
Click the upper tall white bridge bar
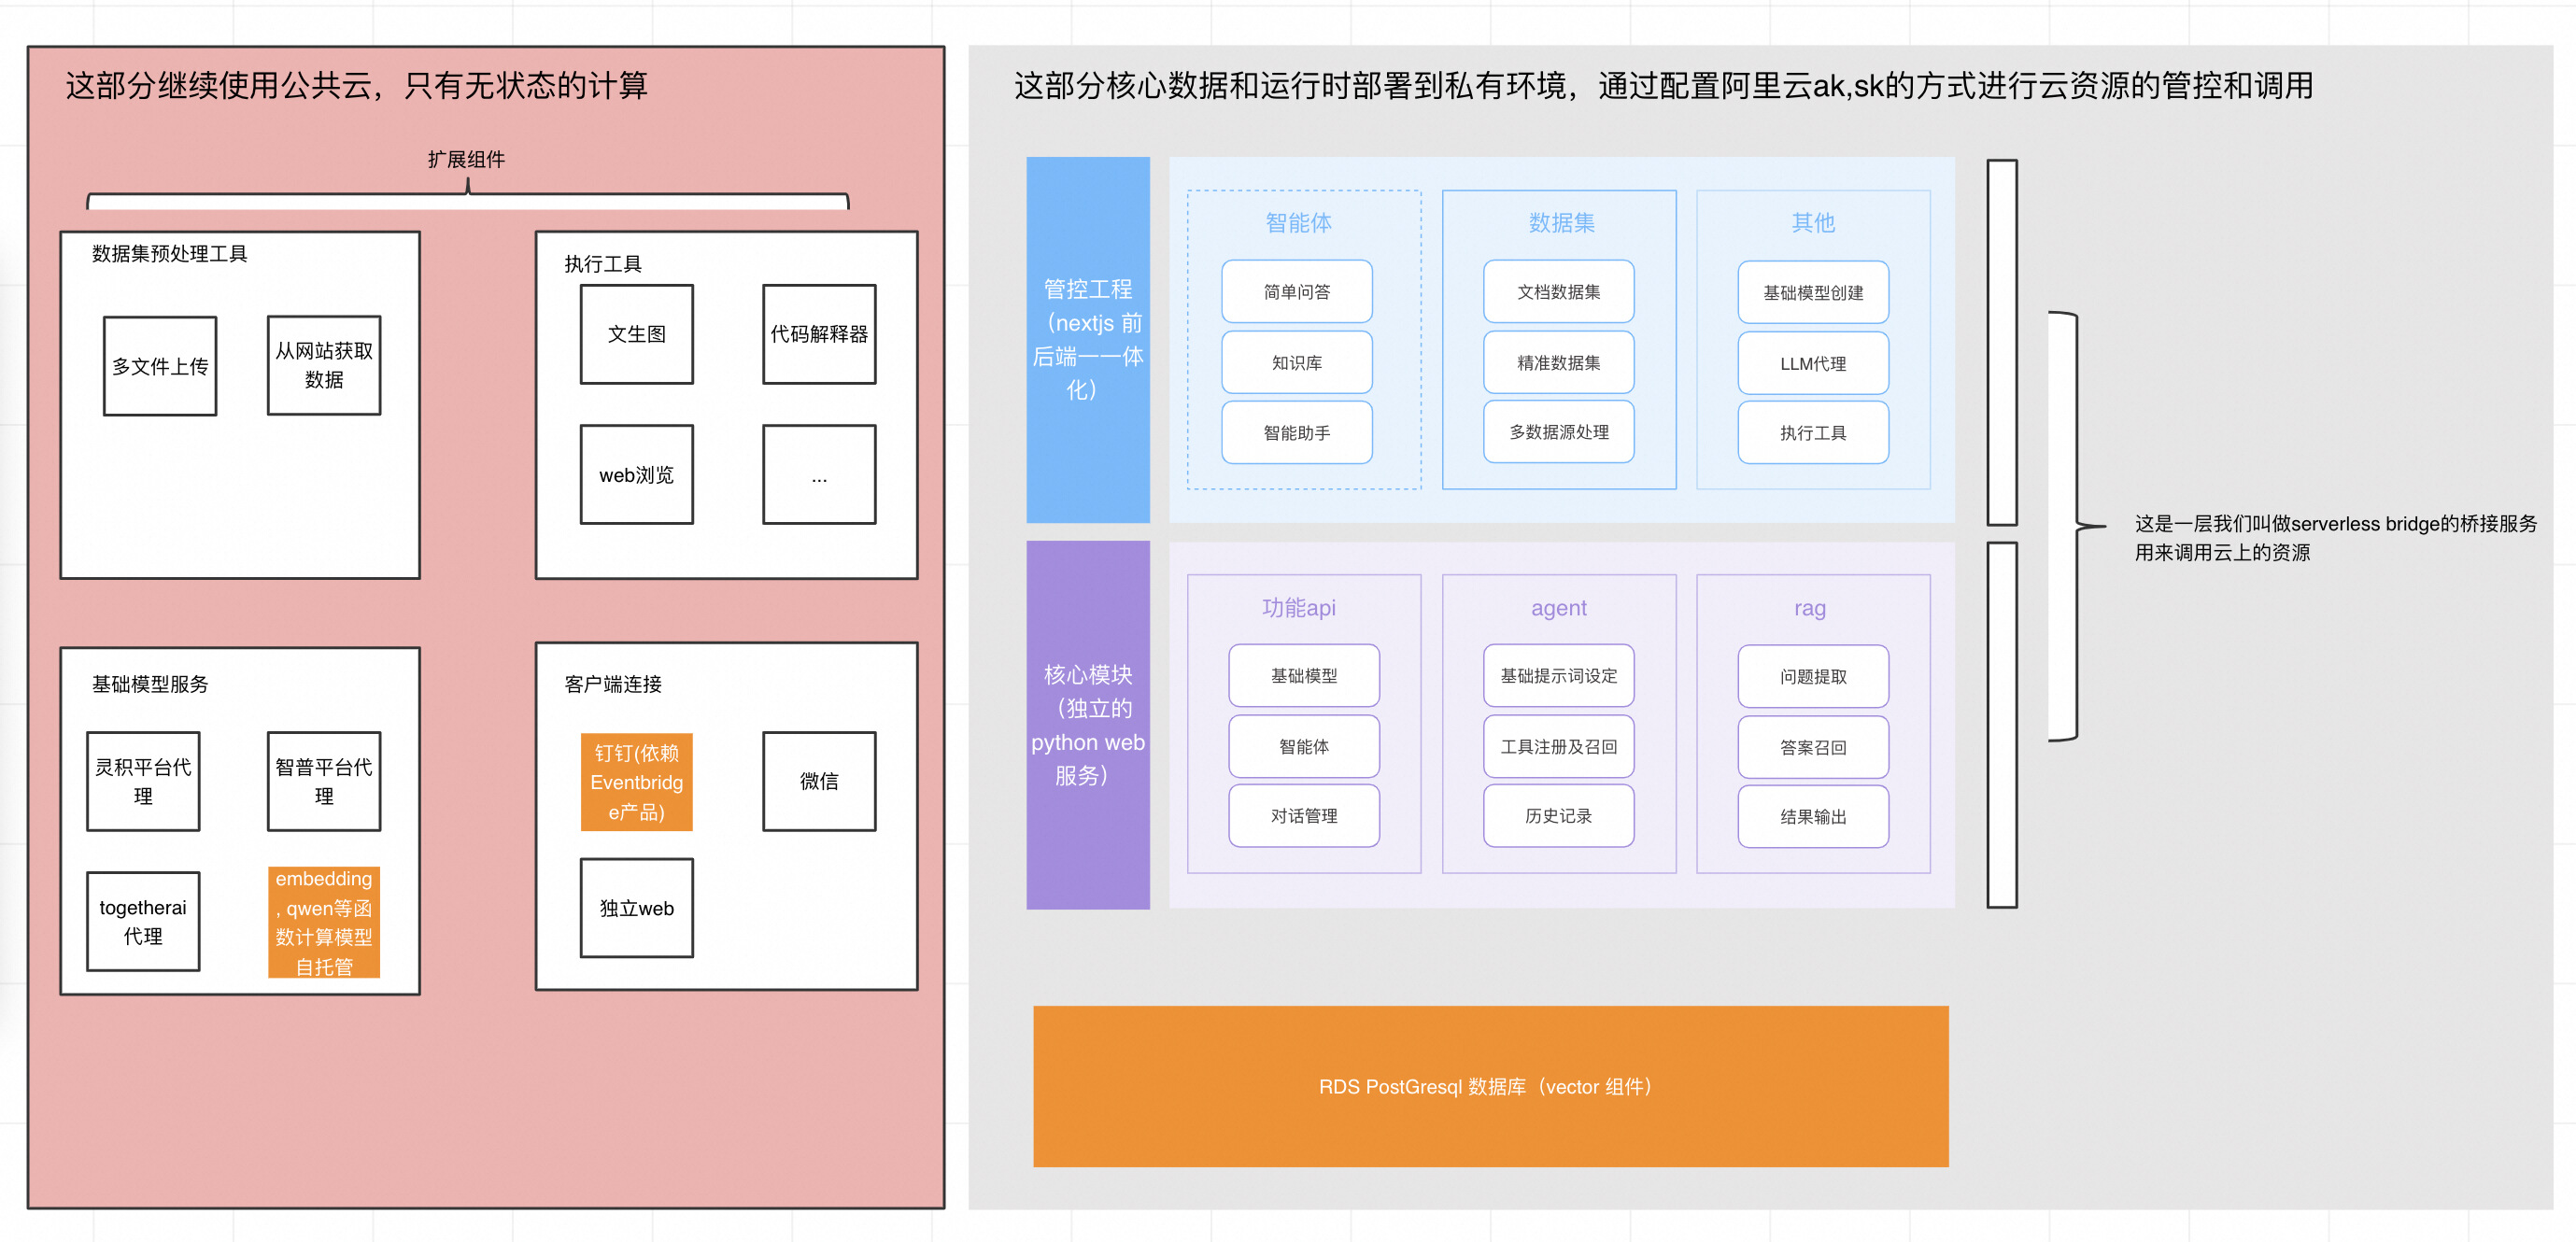2002,342
